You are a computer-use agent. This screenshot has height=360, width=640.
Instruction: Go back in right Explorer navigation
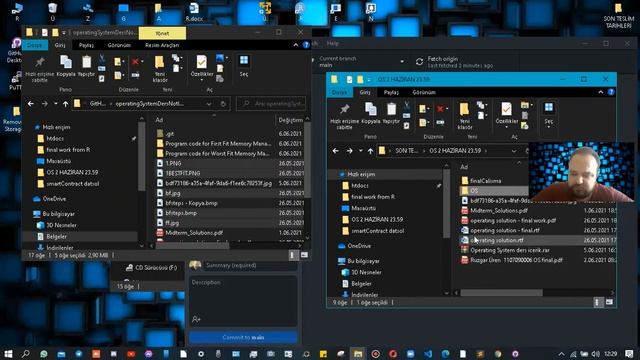(336, 151)
